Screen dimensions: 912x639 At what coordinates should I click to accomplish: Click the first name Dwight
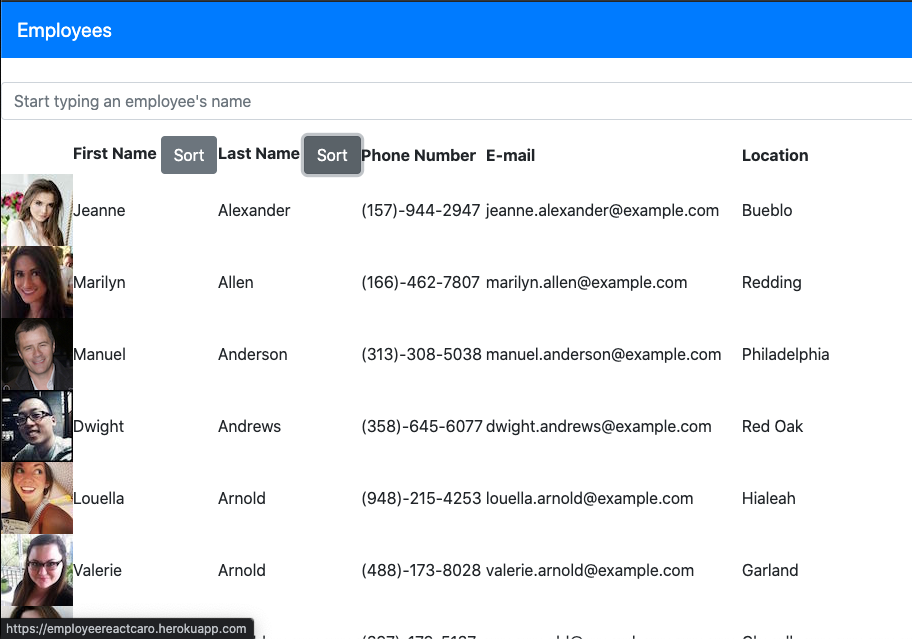tap(98, 427)
